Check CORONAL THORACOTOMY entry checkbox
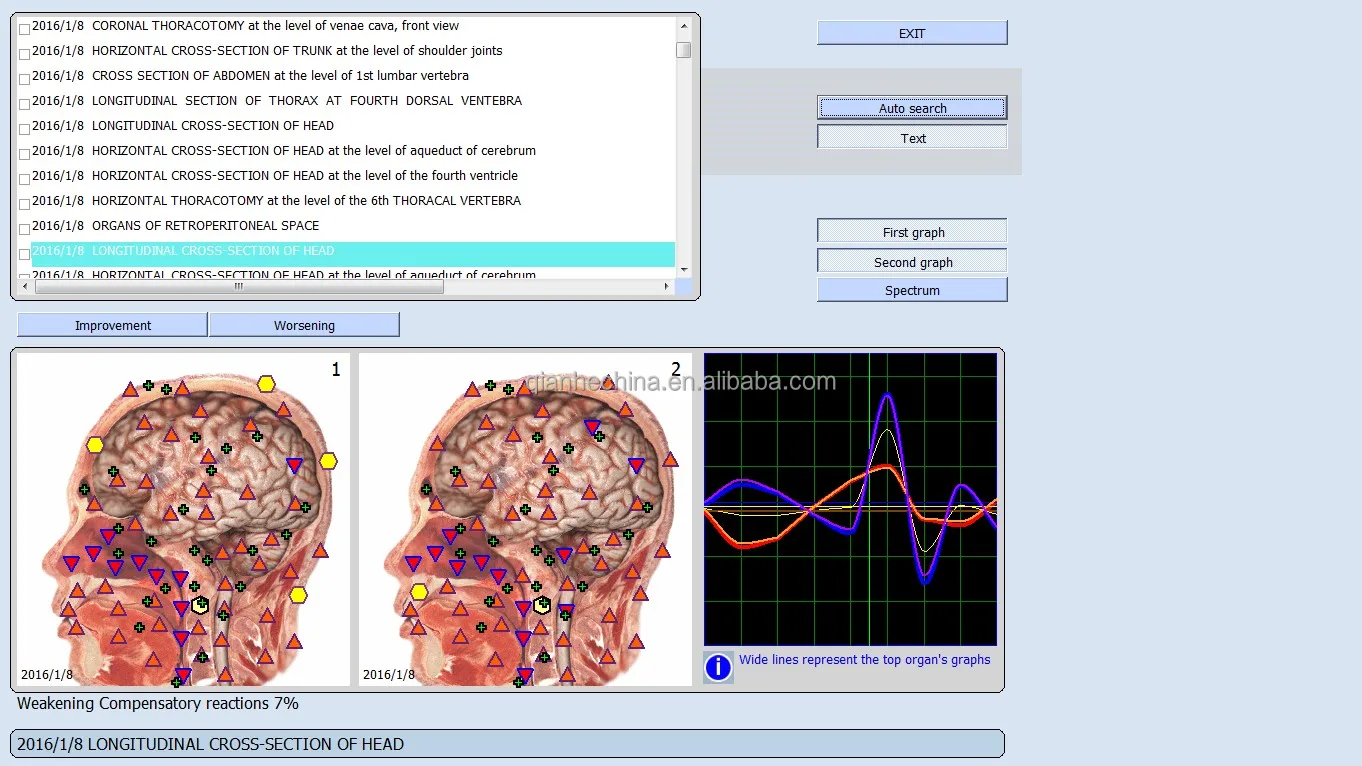This screenshot has height=766, width=1362. [x=25, y=29]
